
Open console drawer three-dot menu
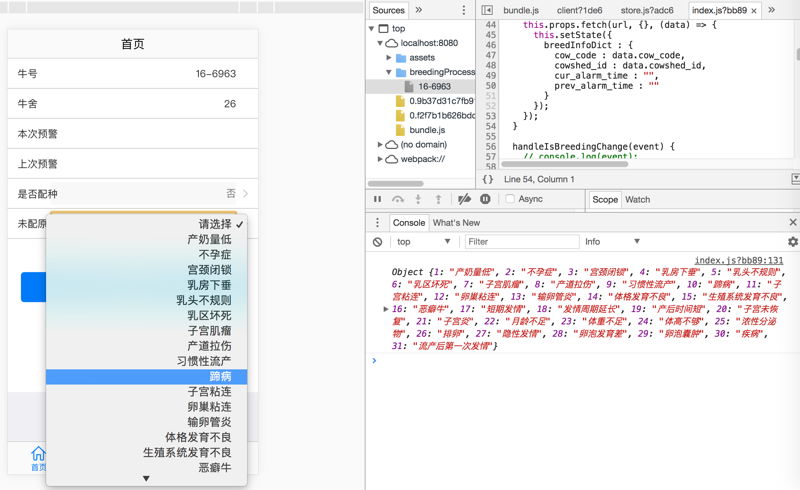(x=378, y=223)
